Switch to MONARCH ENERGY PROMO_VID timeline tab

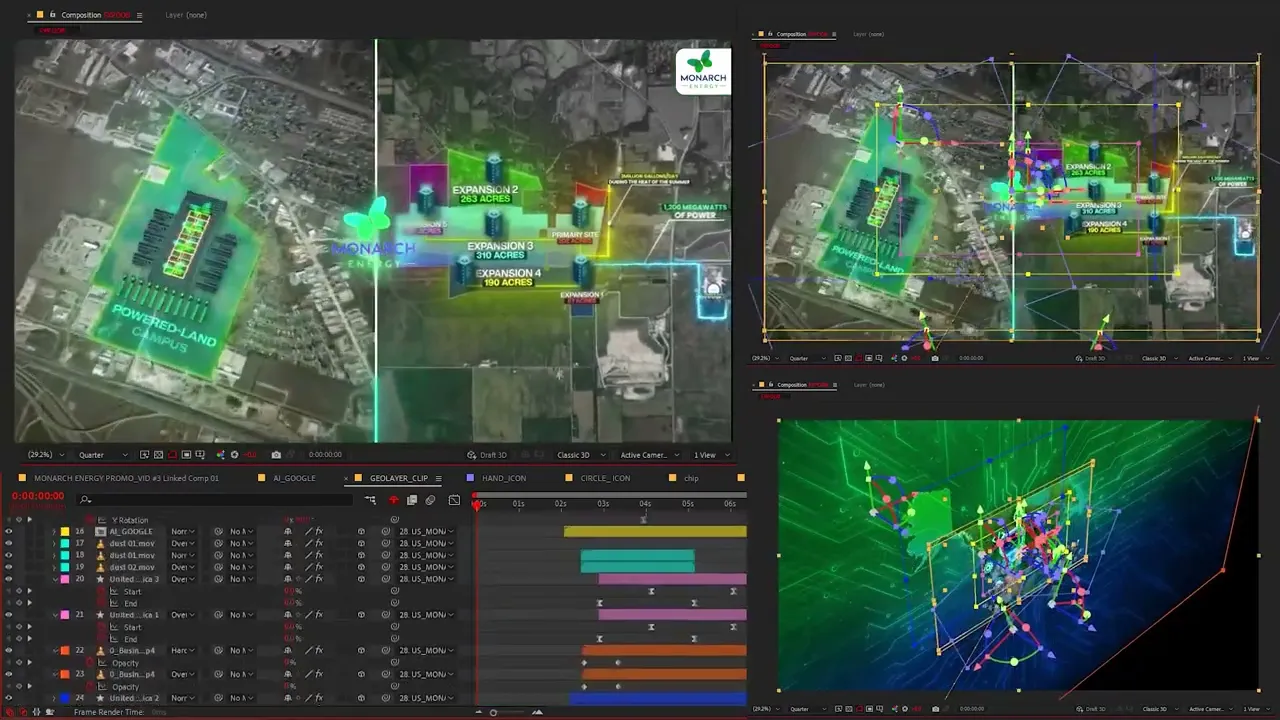(x=126, y=478)
